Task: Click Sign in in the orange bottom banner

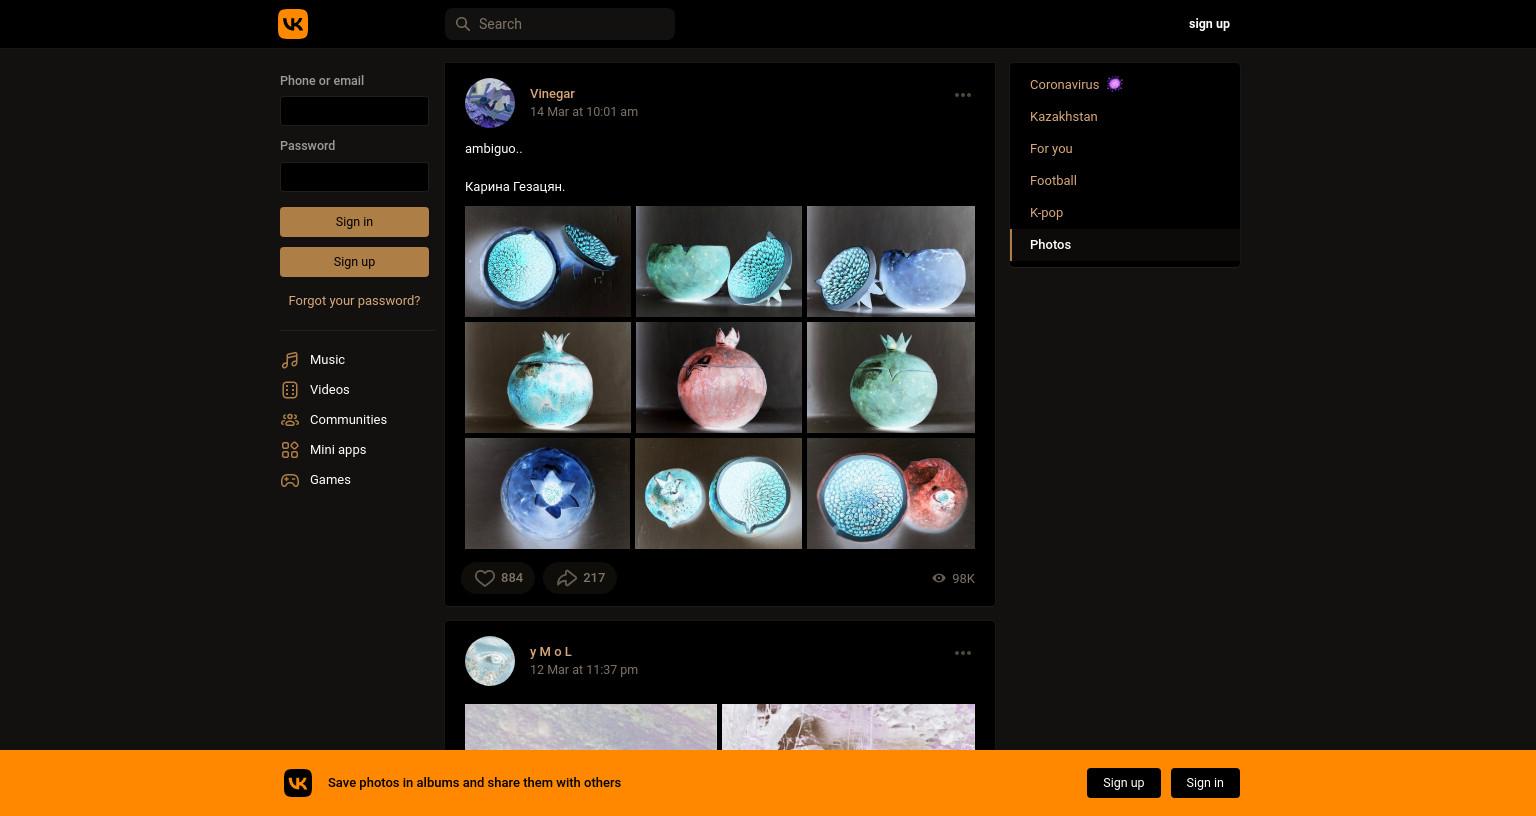Action: pyautogui.click(x=1204, y=783)
